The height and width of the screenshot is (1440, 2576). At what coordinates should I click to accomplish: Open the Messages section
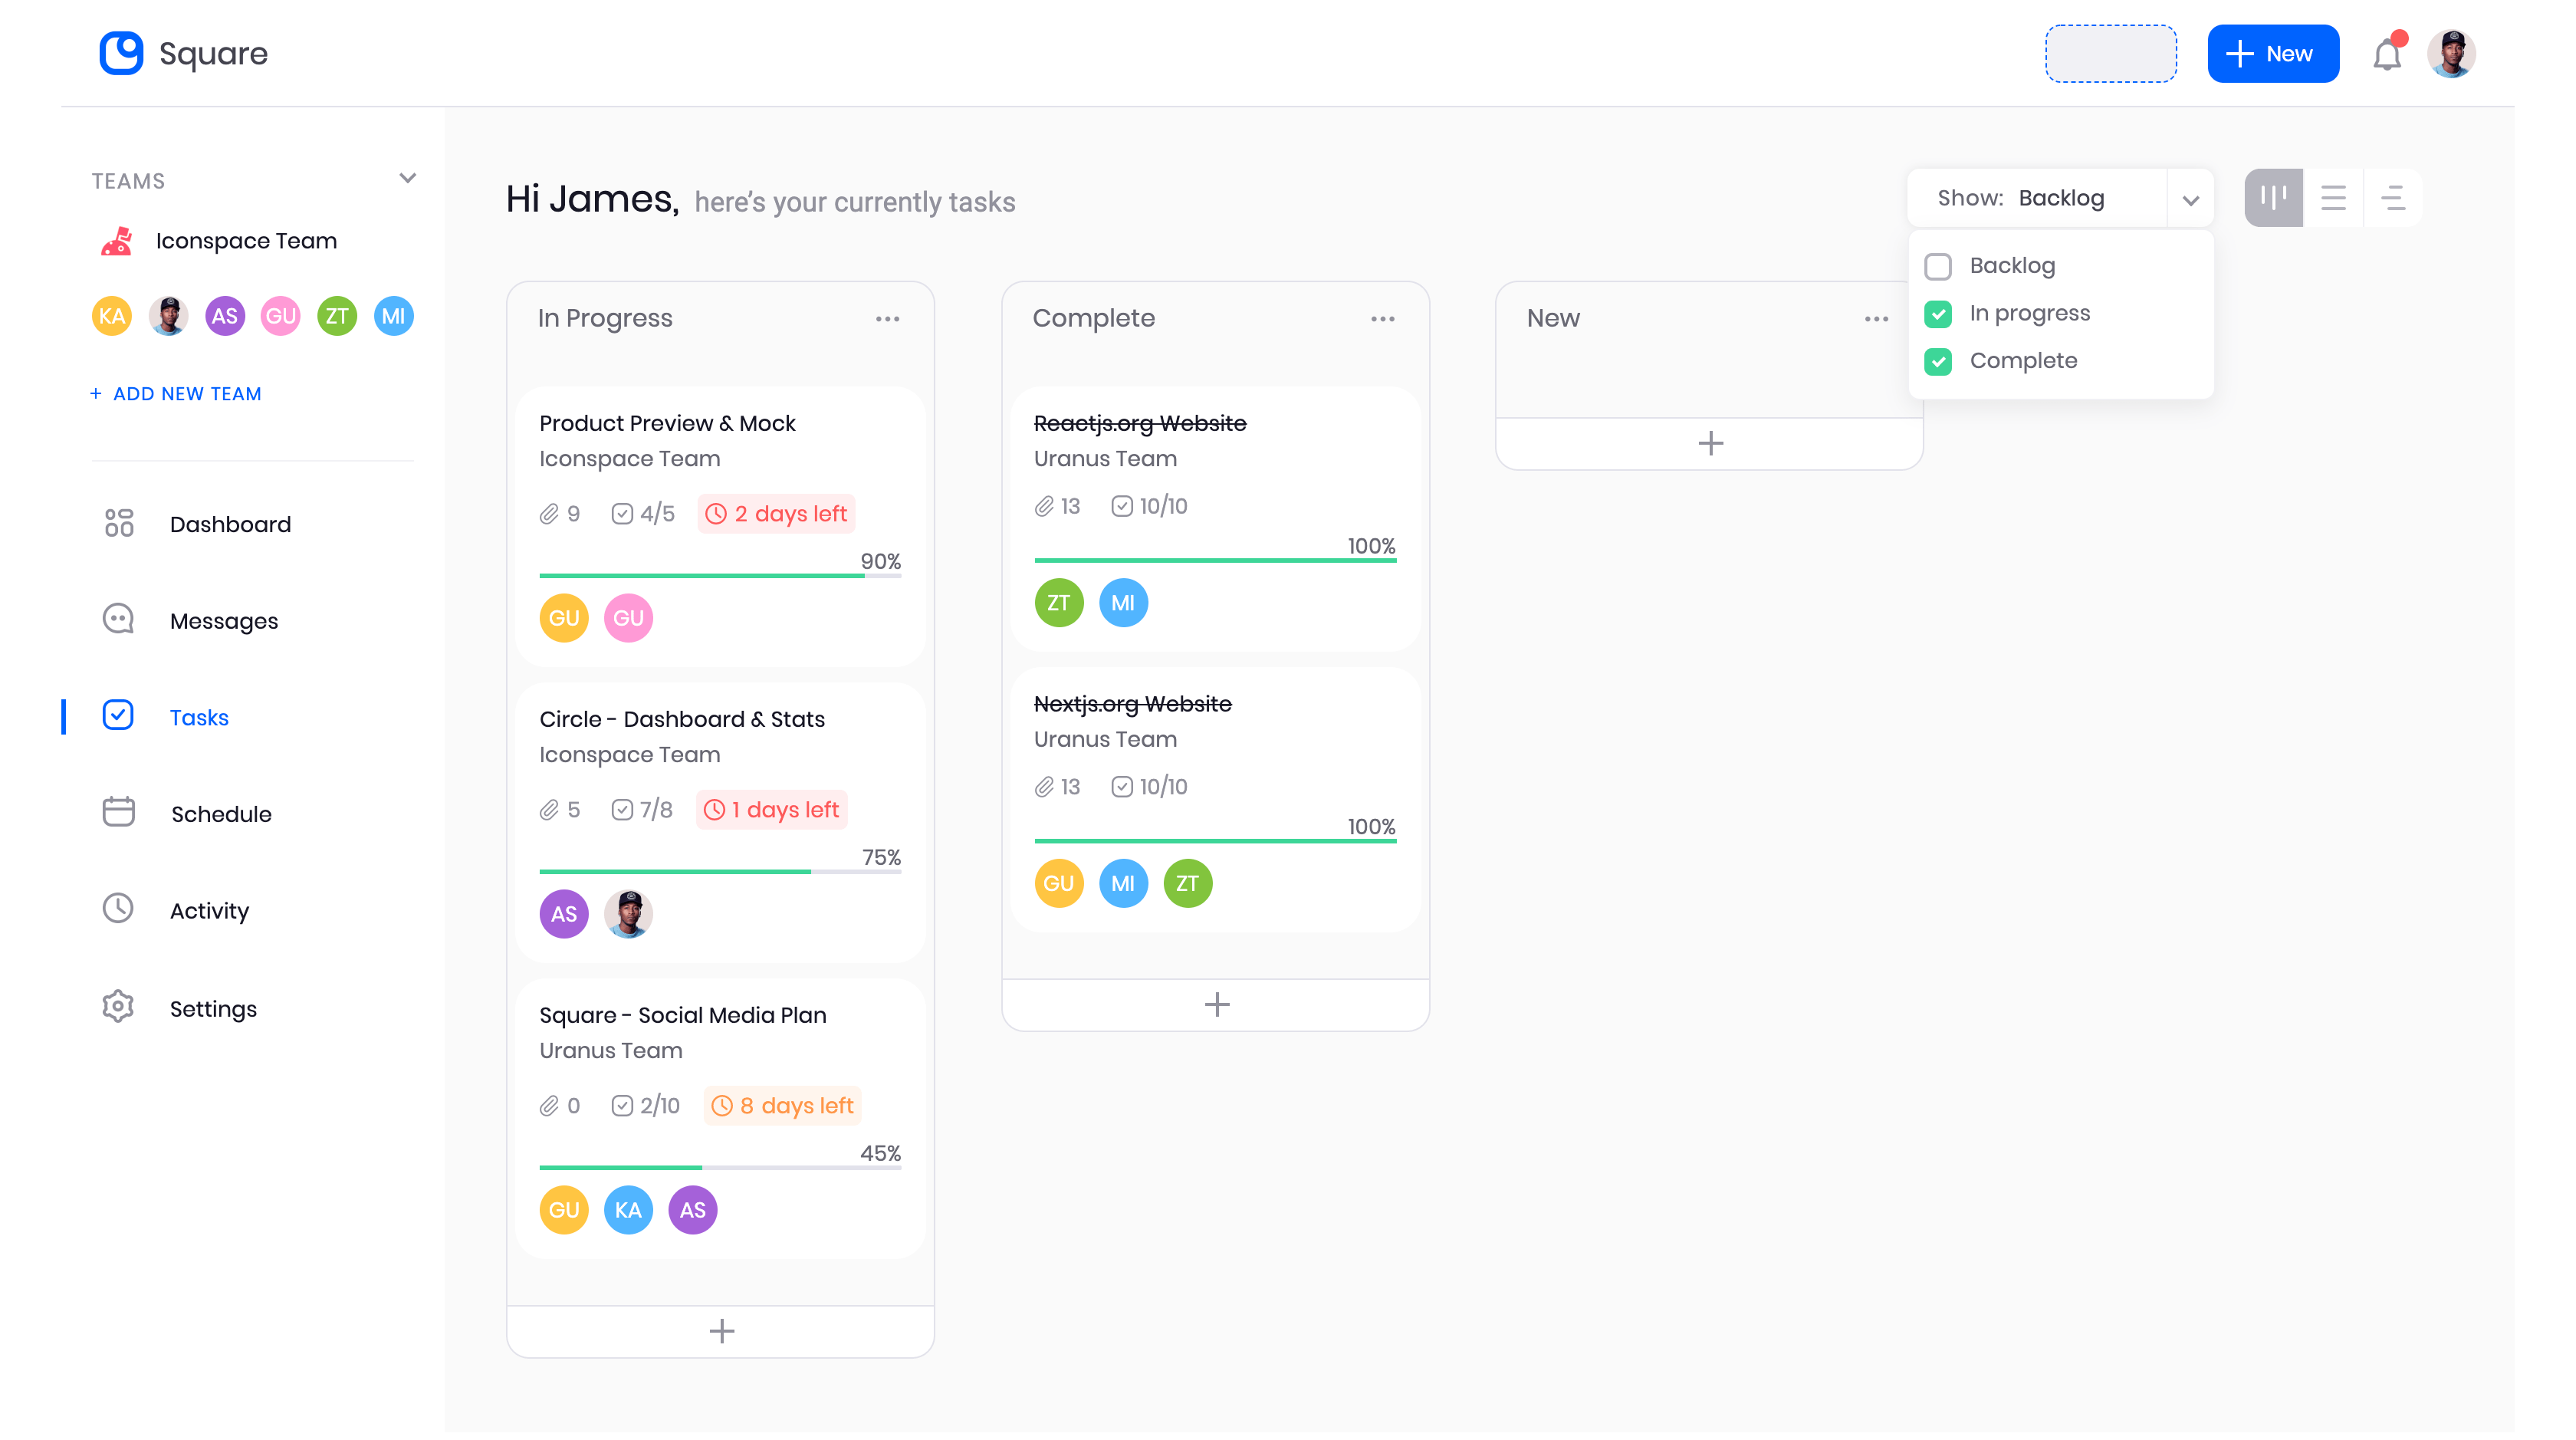tap(223, 620)
